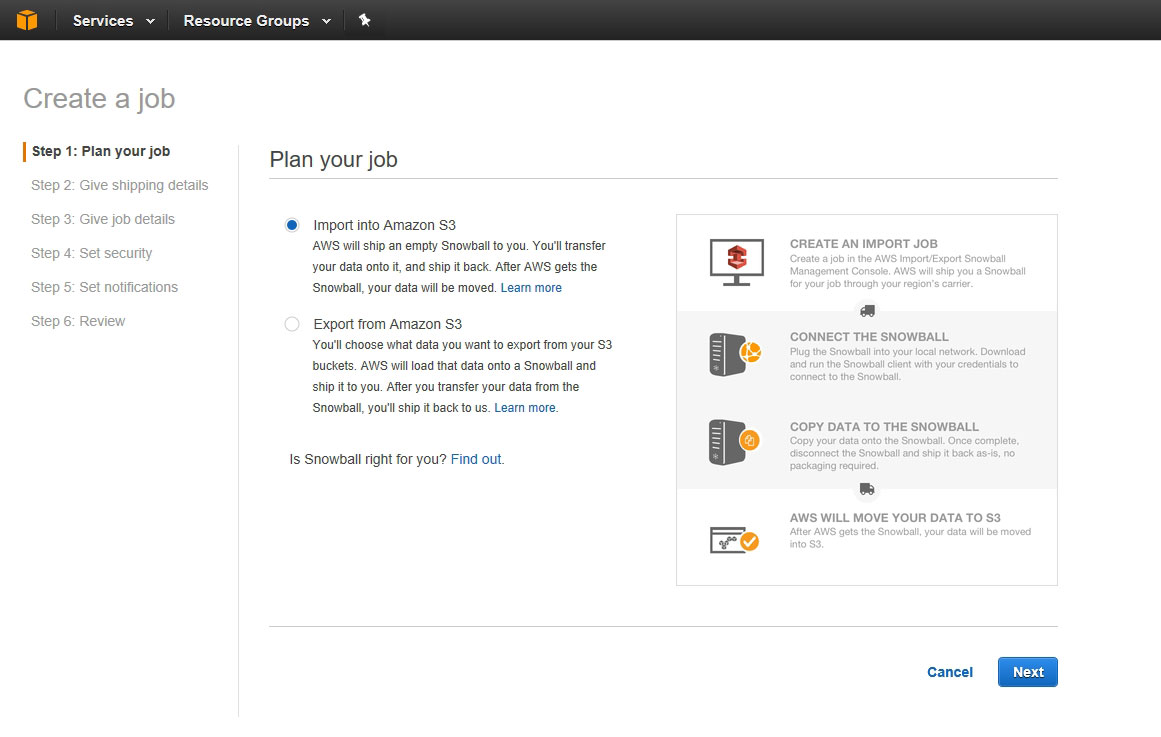
Task: Expand the Services dropdown menu
Action: pos(114,21)
